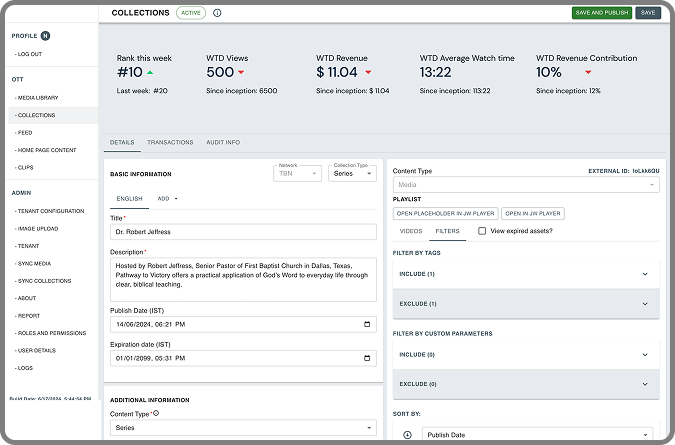
Task: Switch to the Videos playlist tab
Action: pyautogui.click(x=410, y=231)
